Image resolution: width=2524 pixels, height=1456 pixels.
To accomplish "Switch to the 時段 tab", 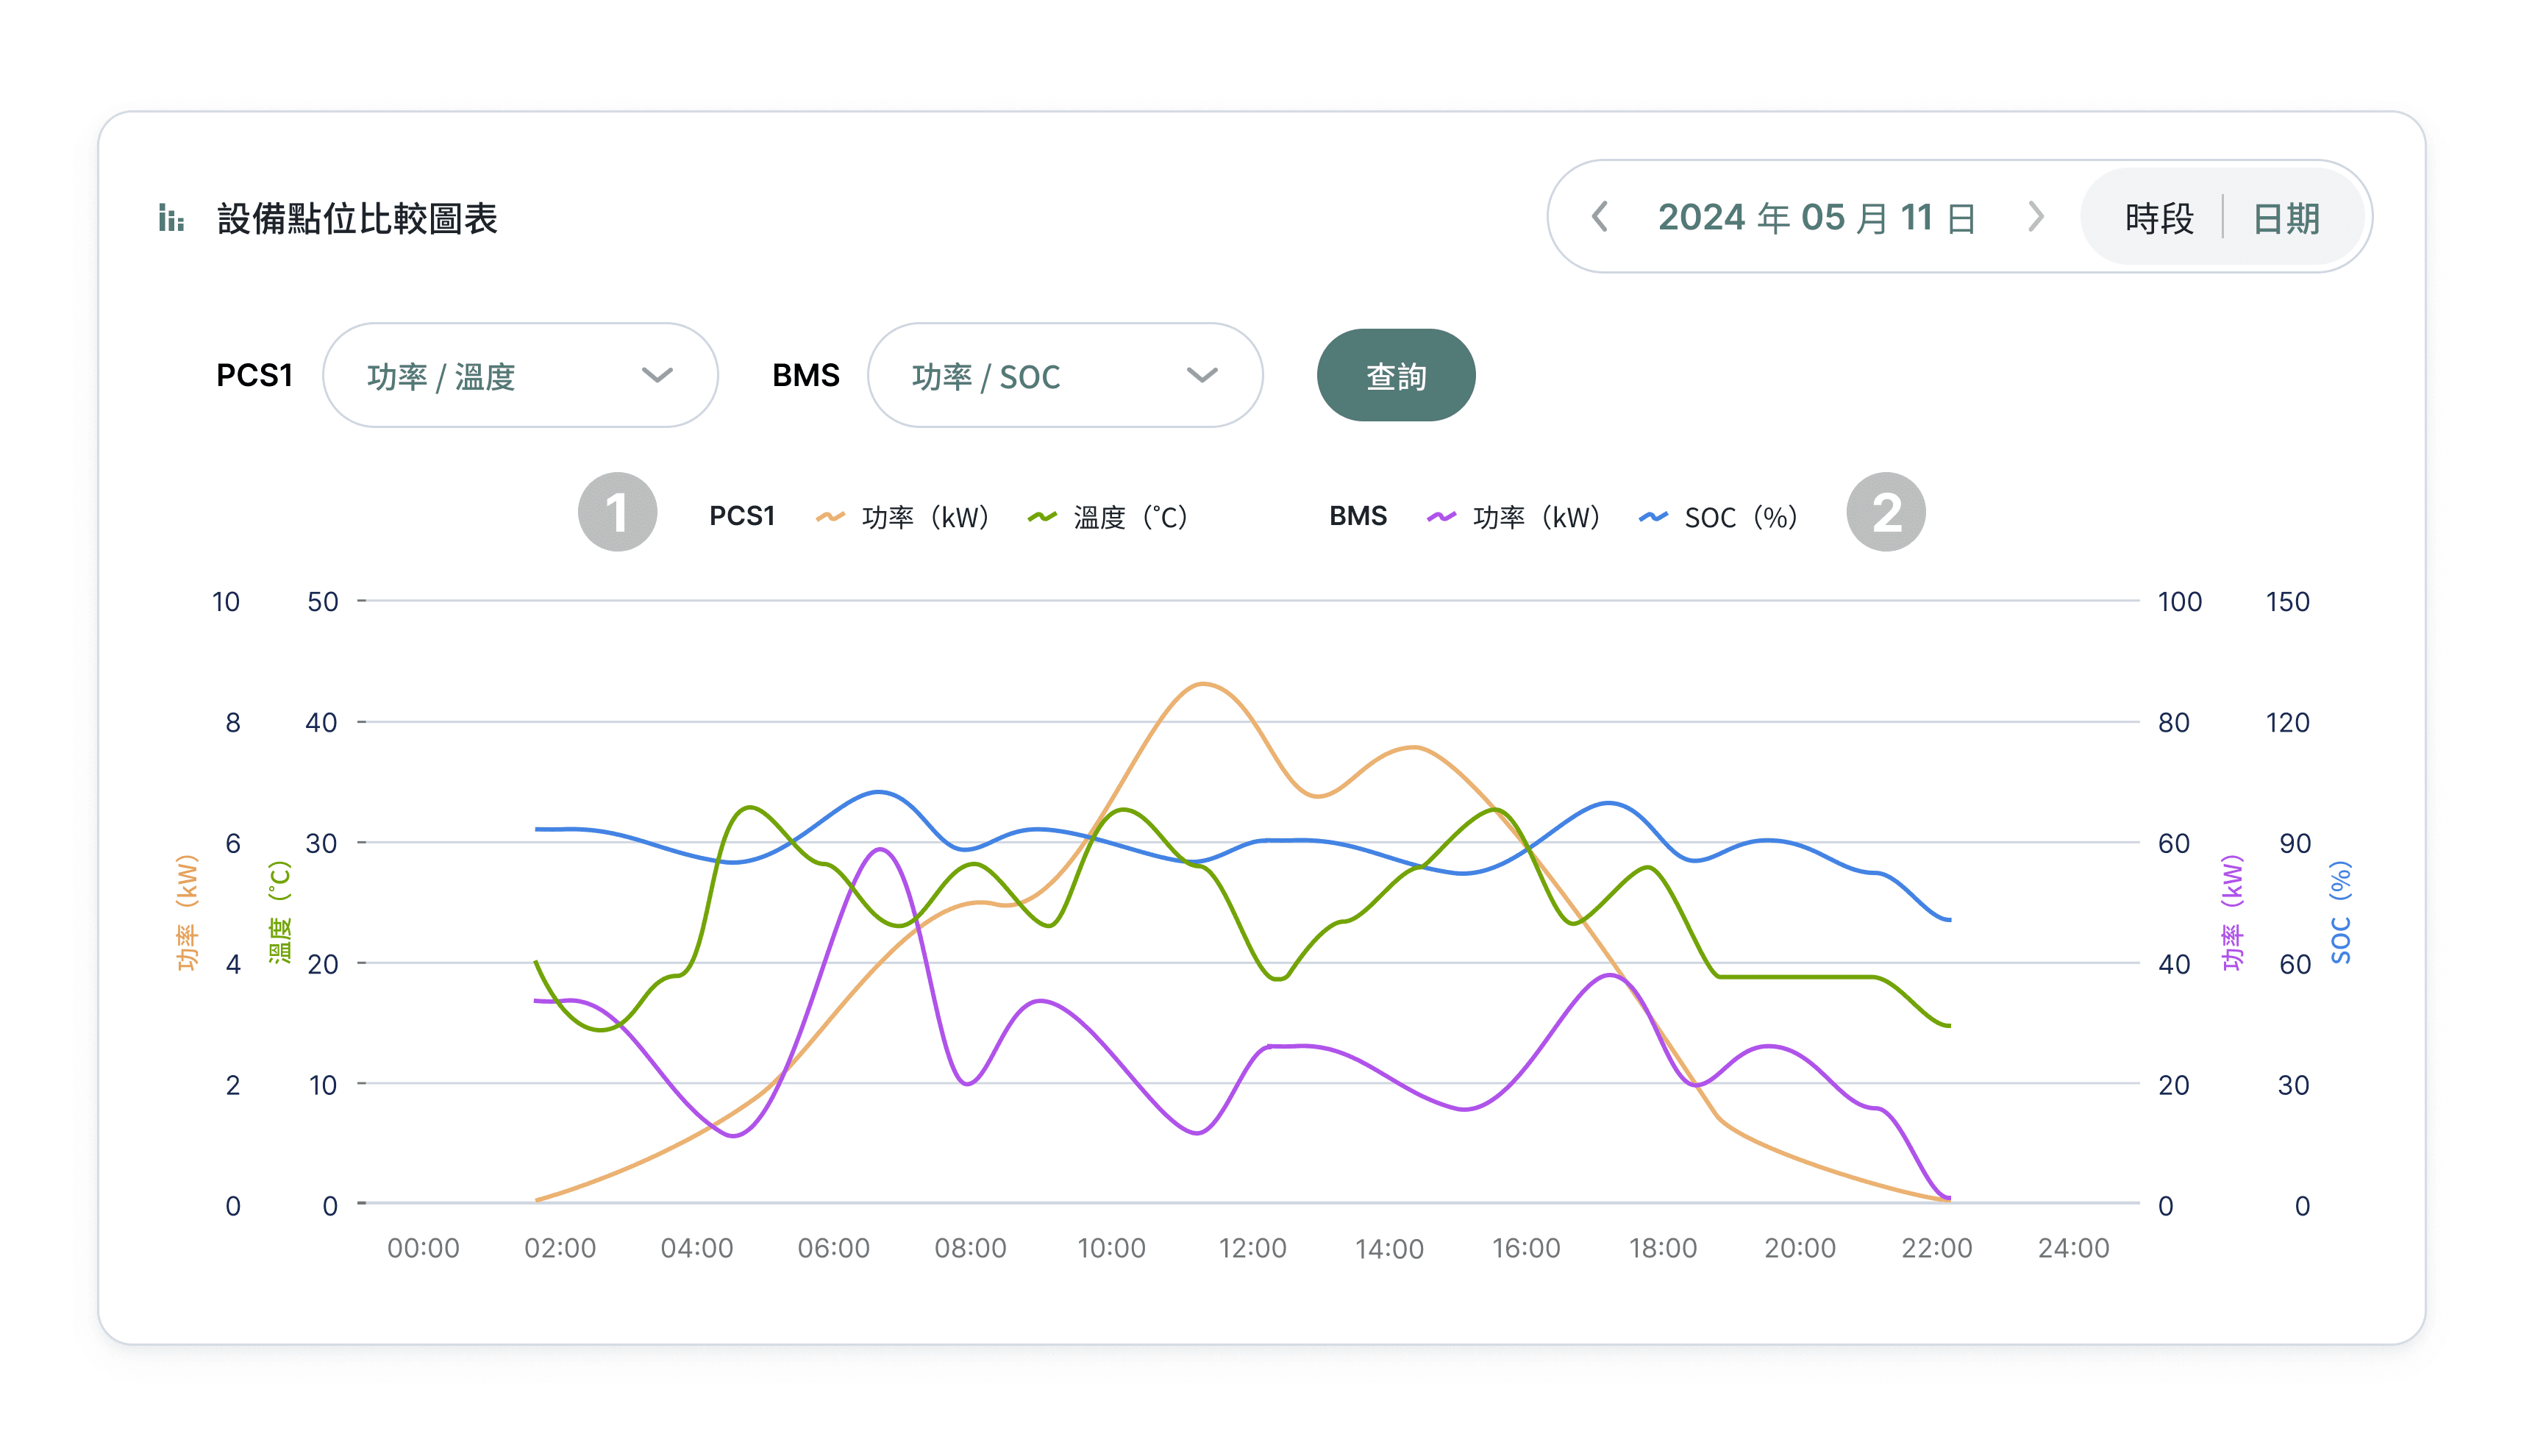I will pyautogui.click(x=2159, y=217).
